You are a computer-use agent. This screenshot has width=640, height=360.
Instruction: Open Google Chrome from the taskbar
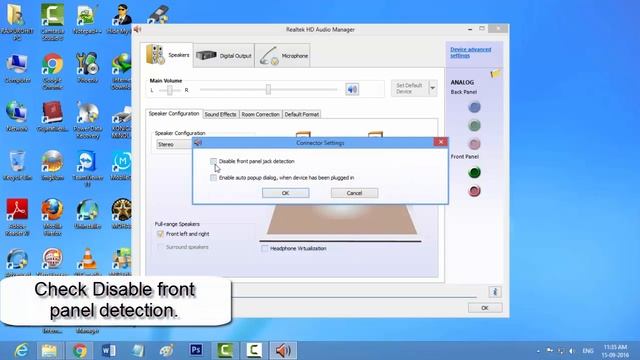tap(80, 350)
